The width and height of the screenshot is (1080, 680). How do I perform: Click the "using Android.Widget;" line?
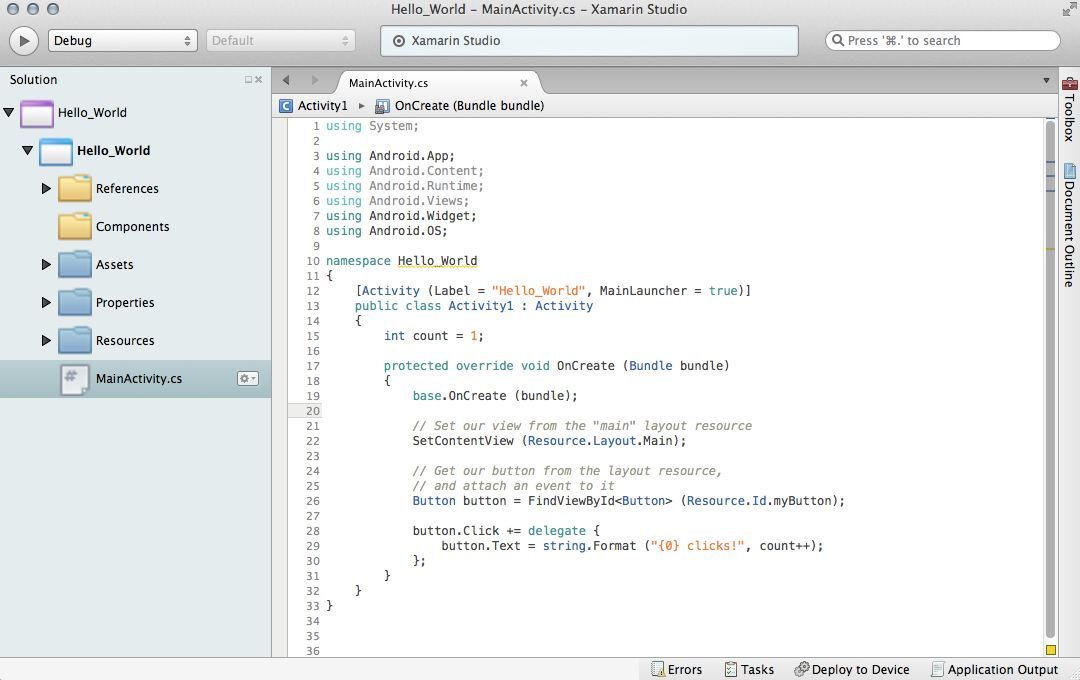(401, 216)
